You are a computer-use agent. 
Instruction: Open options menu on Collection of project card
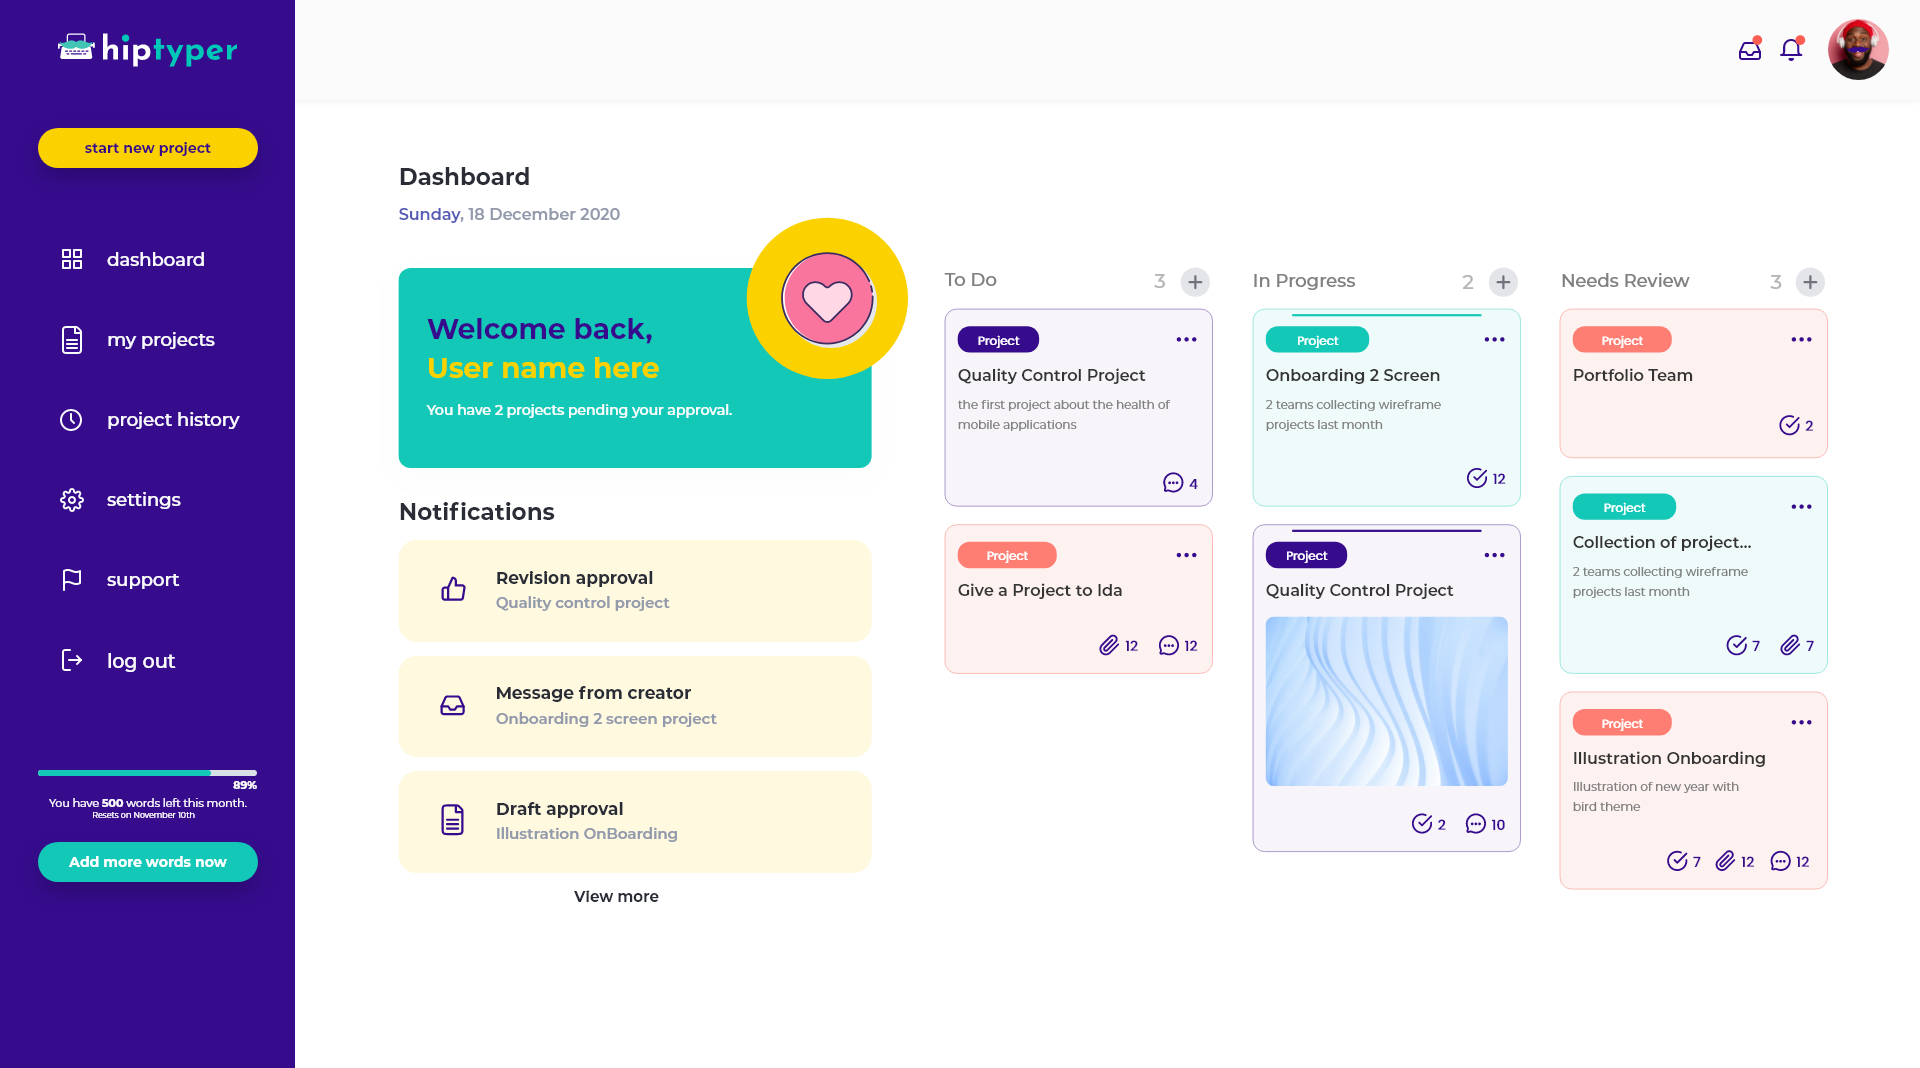pyautogui.click(x=1801, y=507)
